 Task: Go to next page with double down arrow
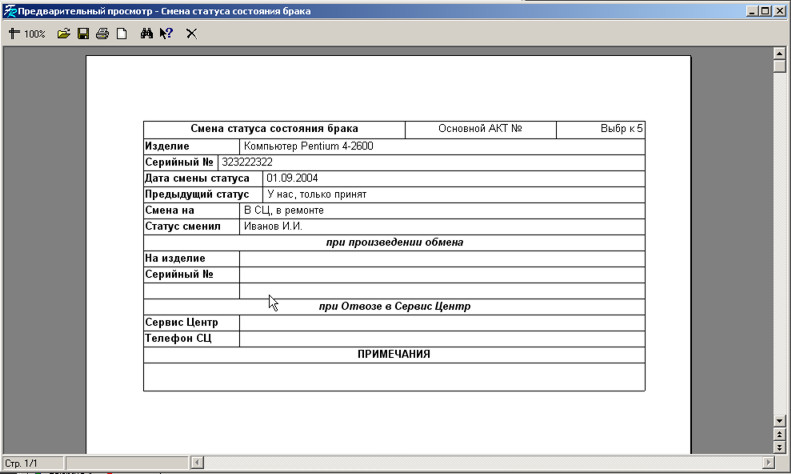[780, 447]
